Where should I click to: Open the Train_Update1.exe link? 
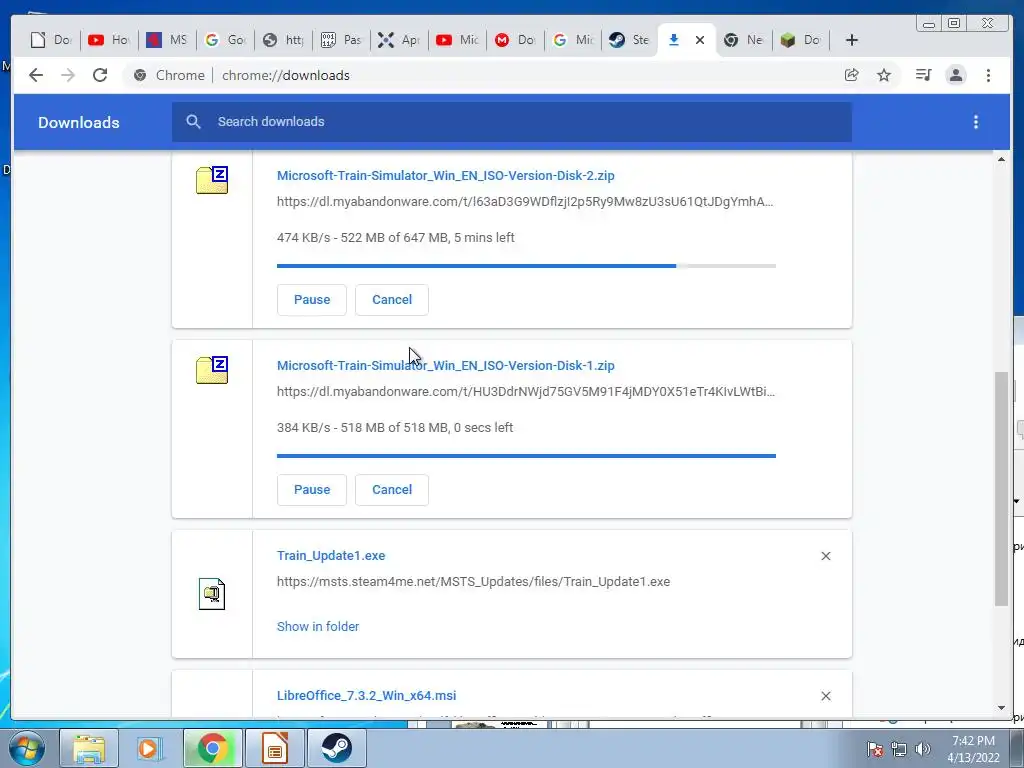pos(331,556)
